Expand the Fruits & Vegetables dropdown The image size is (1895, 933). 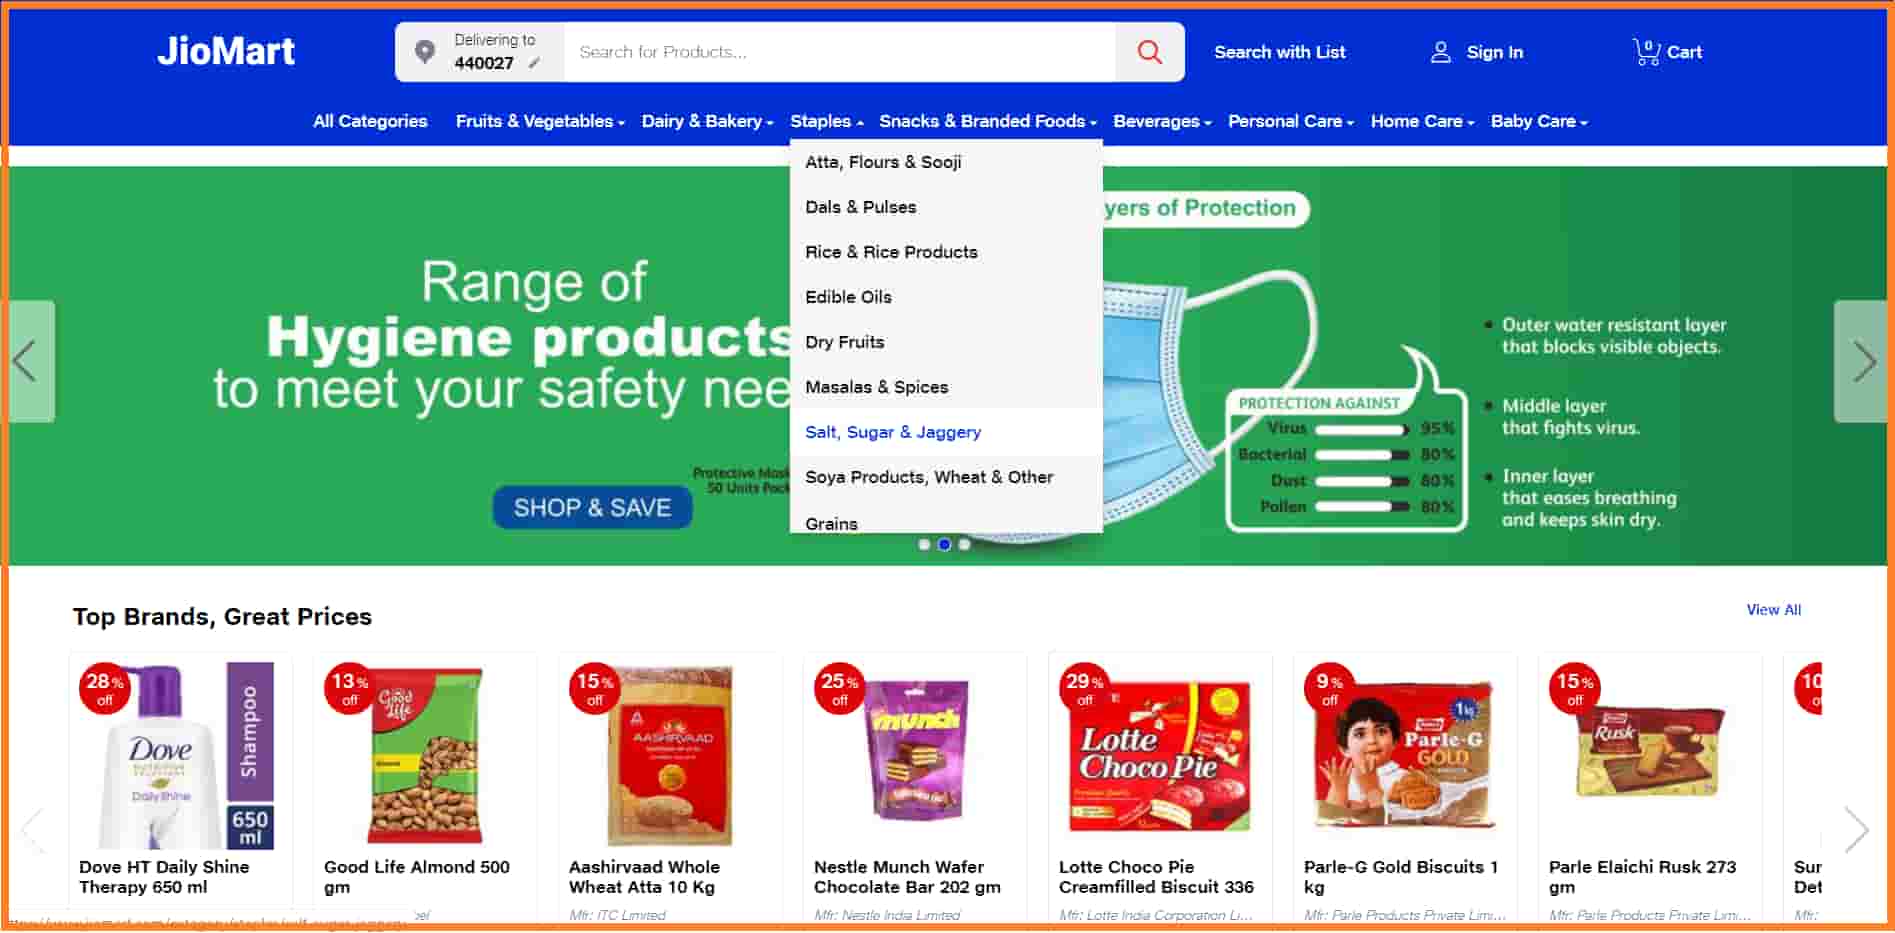point(540,121)
